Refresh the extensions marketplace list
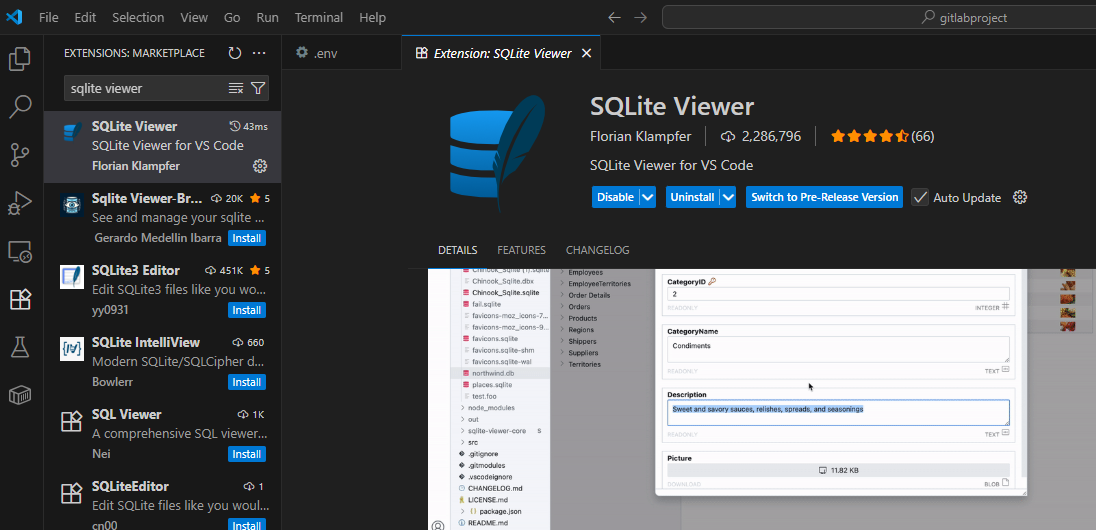 pos(235,53)
